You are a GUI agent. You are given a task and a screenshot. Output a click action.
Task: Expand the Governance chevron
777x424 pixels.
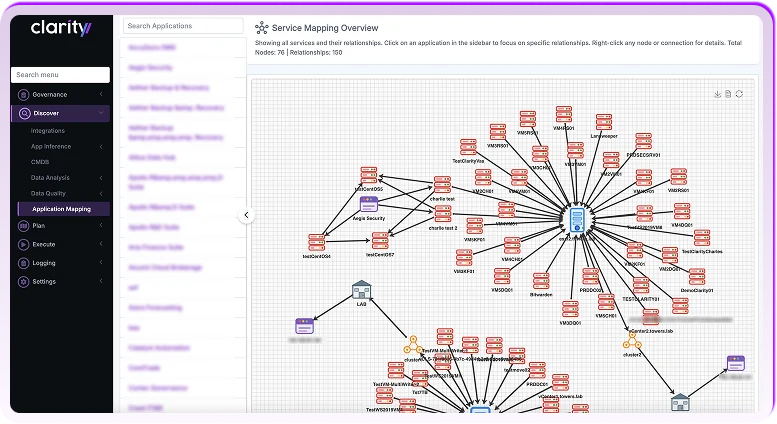[x=101, y=94]
